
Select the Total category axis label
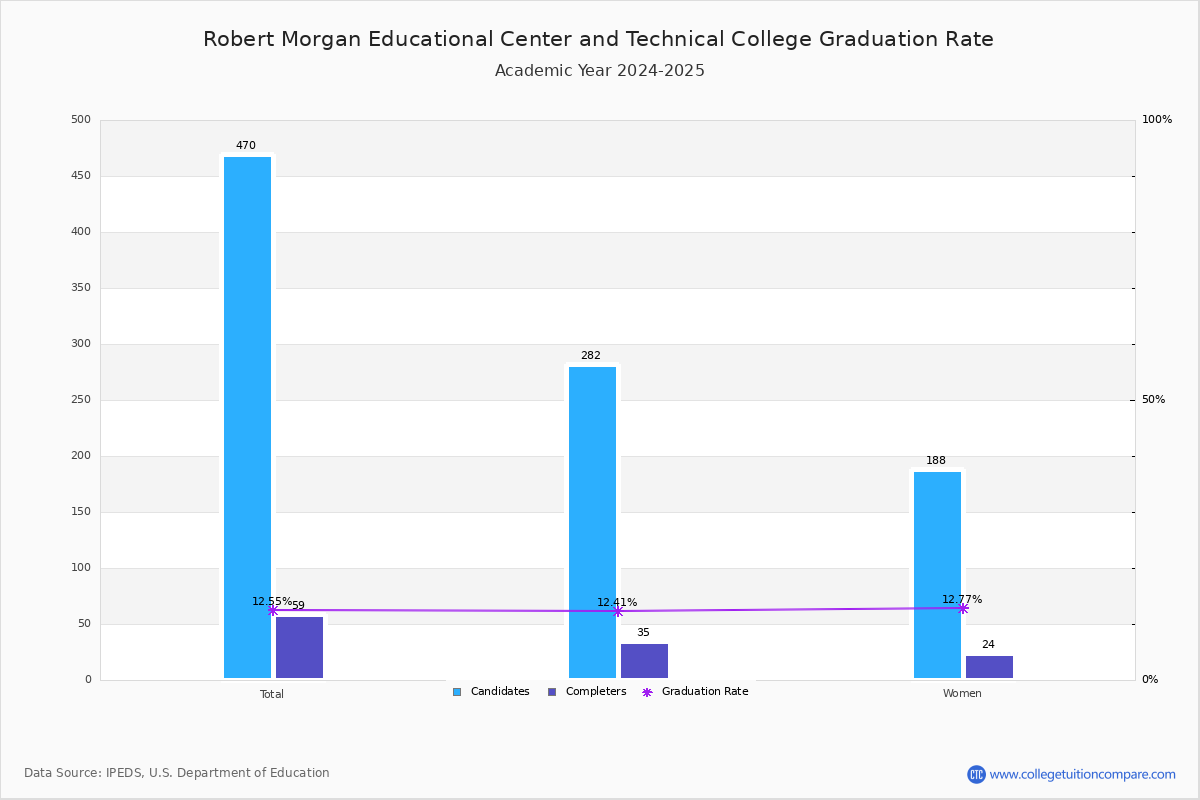(272, 694)
